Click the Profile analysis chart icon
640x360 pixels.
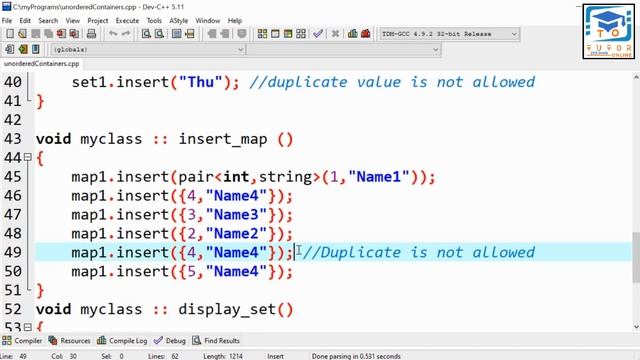pos(353,34)
